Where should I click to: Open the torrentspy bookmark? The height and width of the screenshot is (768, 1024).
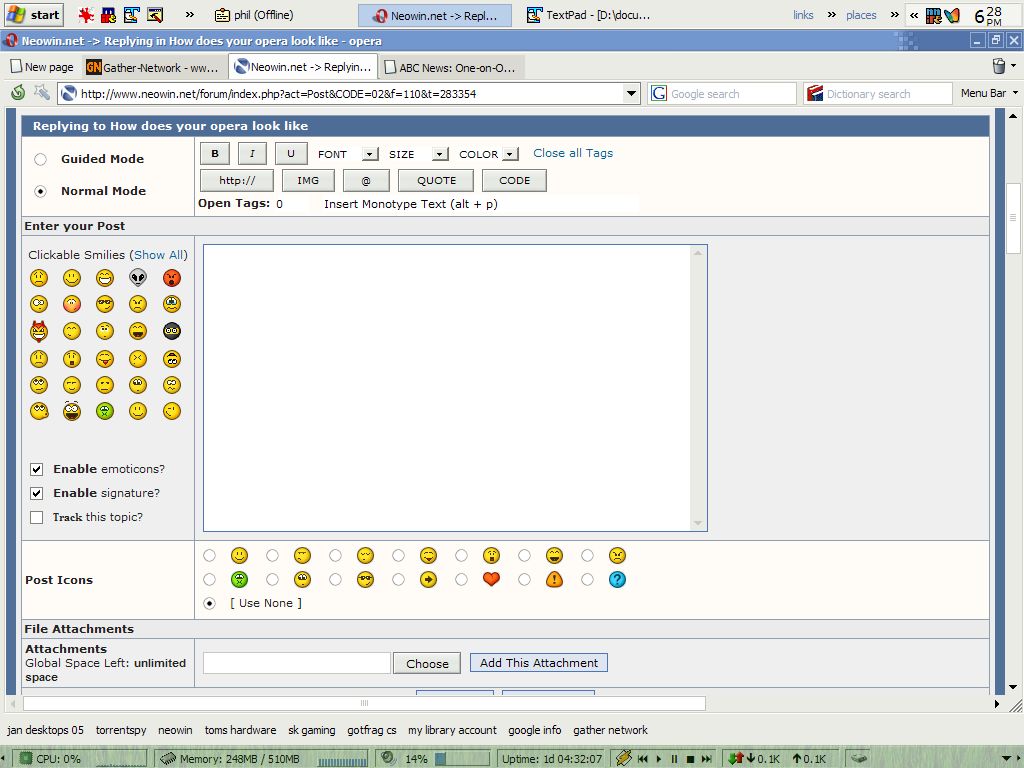point(121,730)
